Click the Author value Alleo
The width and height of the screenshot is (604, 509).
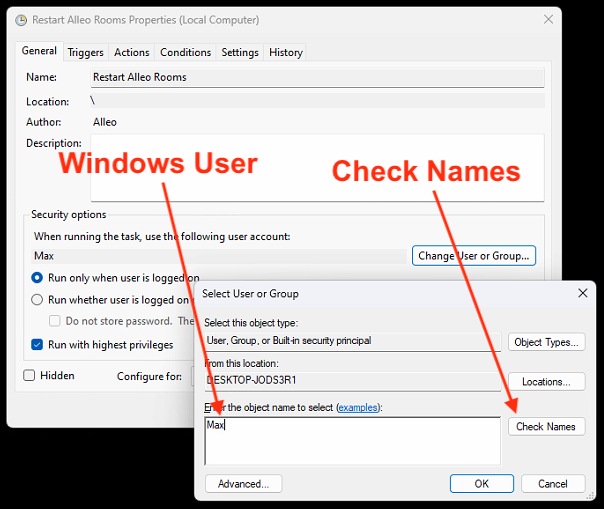point(105,122)
